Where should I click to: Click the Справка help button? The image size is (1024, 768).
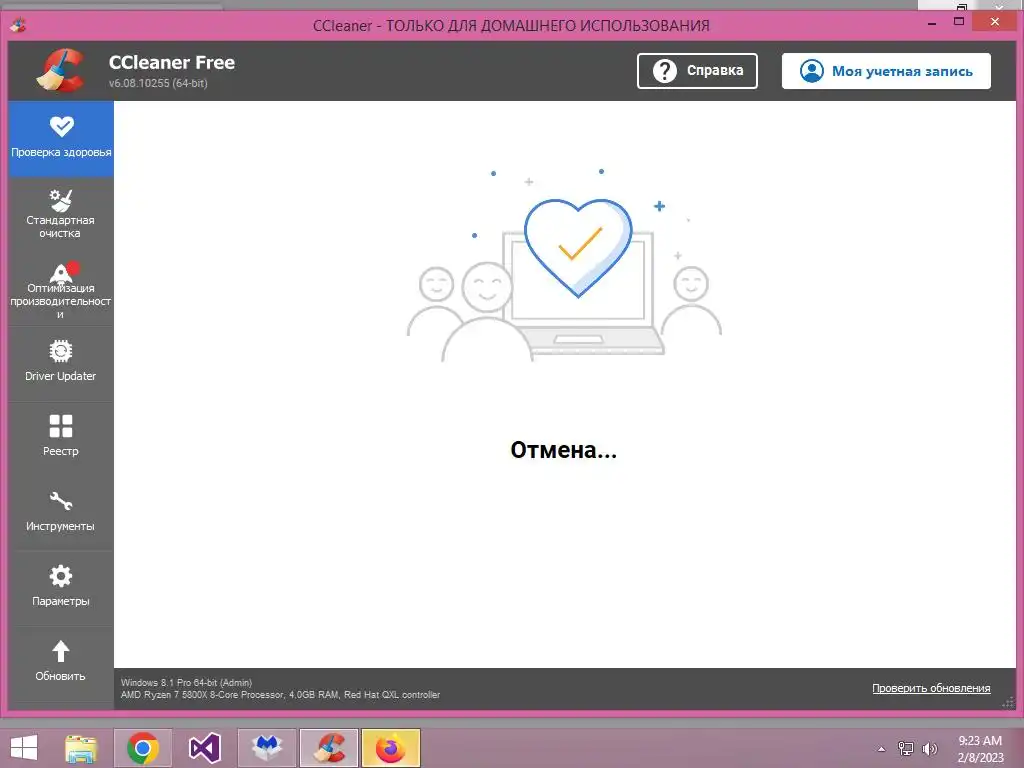coord(697,71)
